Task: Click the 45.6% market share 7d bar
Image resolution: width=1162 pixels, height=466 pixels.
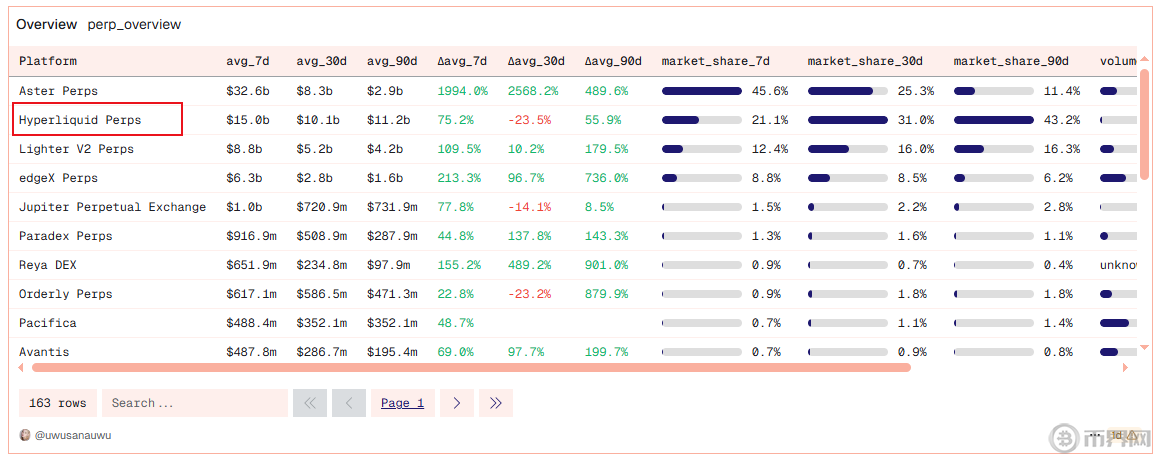Action: [701, 91]
